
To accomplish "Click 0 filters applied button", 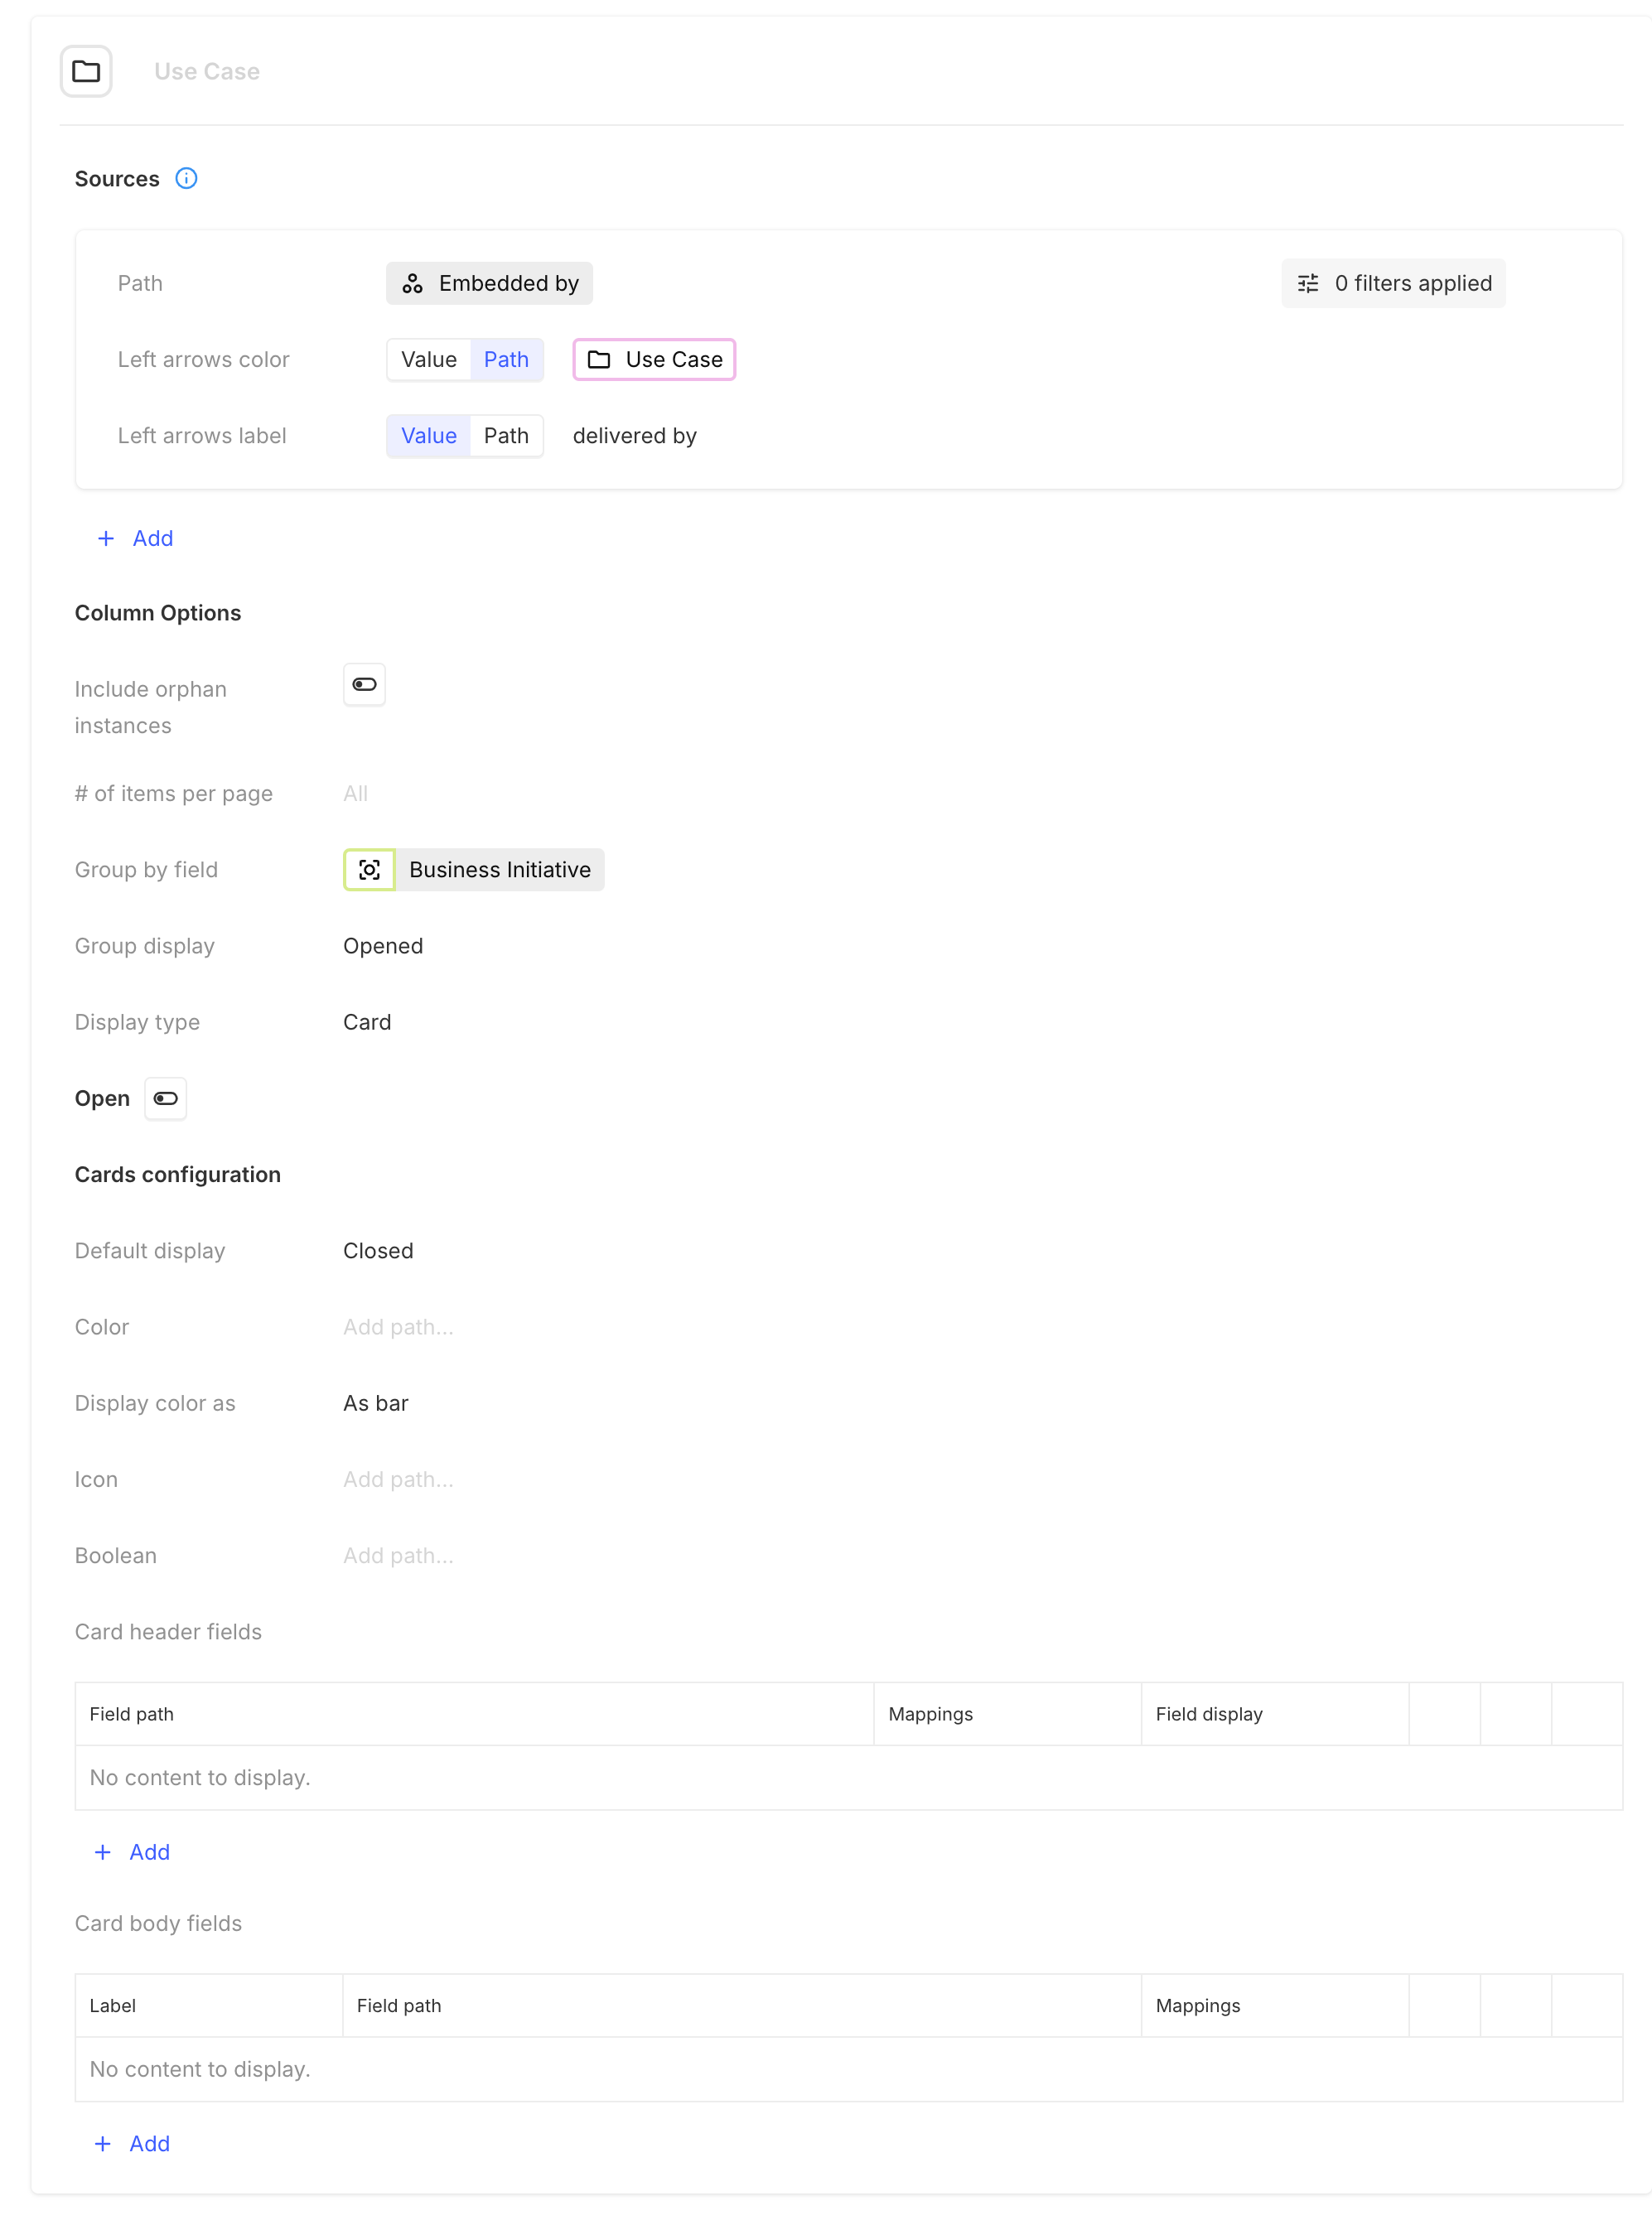I will [1393, 284].
